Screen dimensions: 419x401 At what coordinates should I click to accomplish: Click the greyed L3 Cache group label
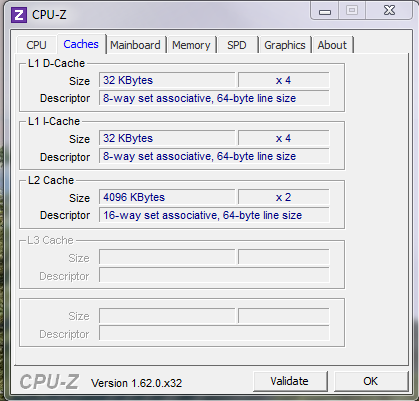[x=50, y=240]
